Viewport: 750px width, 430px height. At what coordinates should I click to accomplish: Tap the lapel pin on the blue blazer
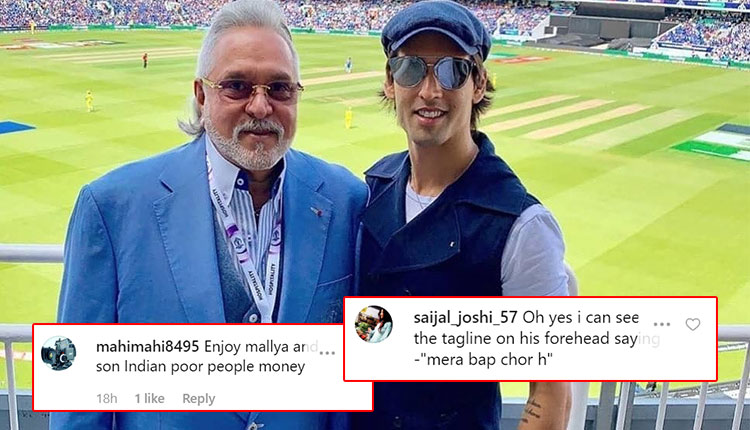point(316,210)
